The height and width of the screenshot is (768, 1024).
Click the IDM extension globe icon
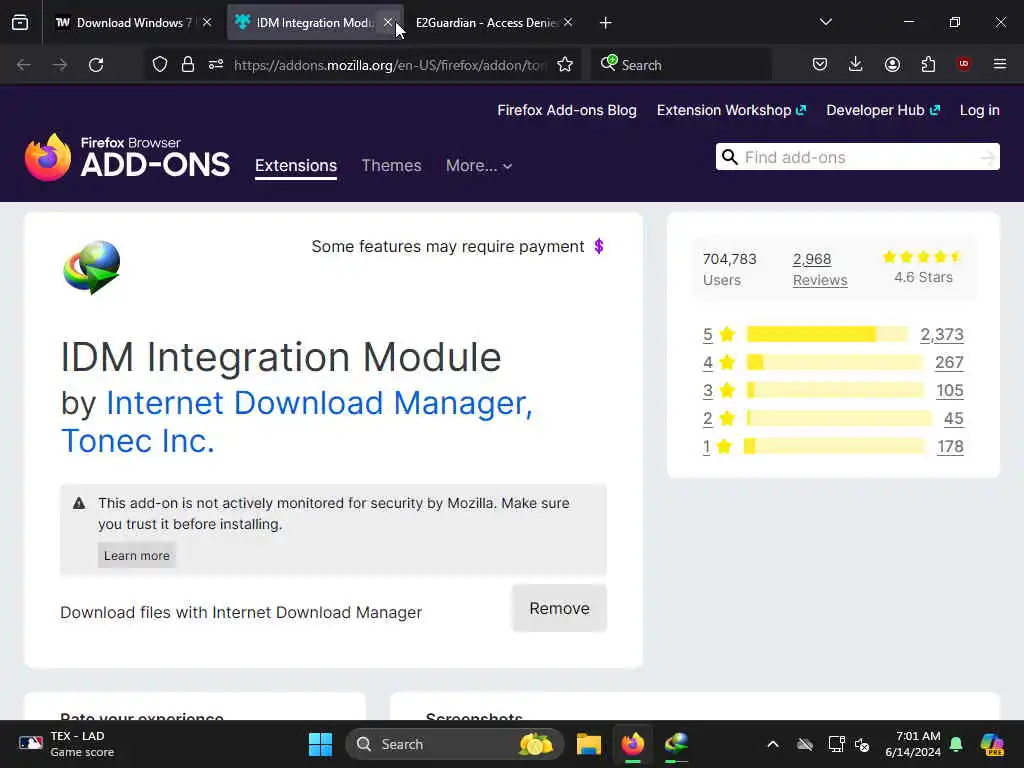(92, 267)
